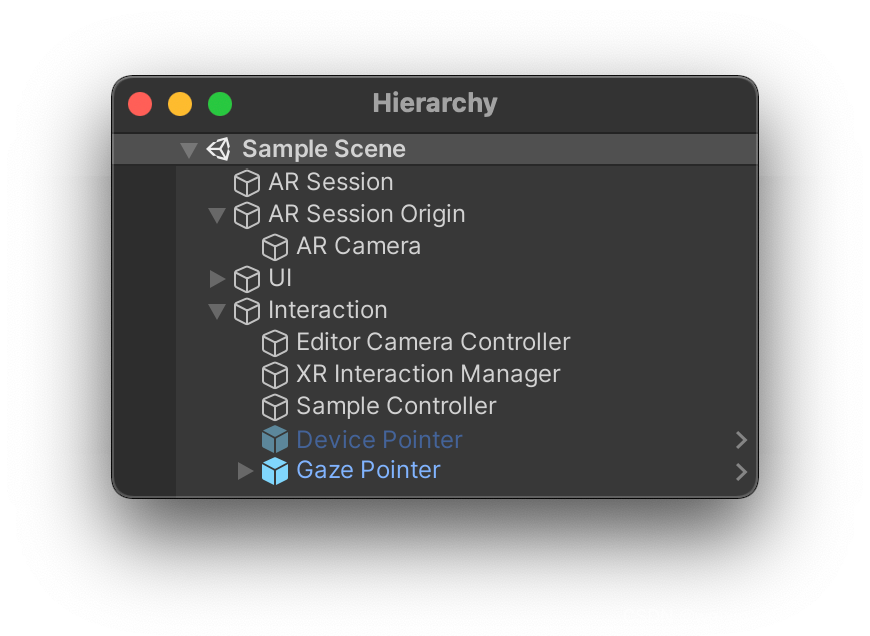Expand the UI node arrow
This screenshot has height=636, width=870.
(x=217, y=279)
